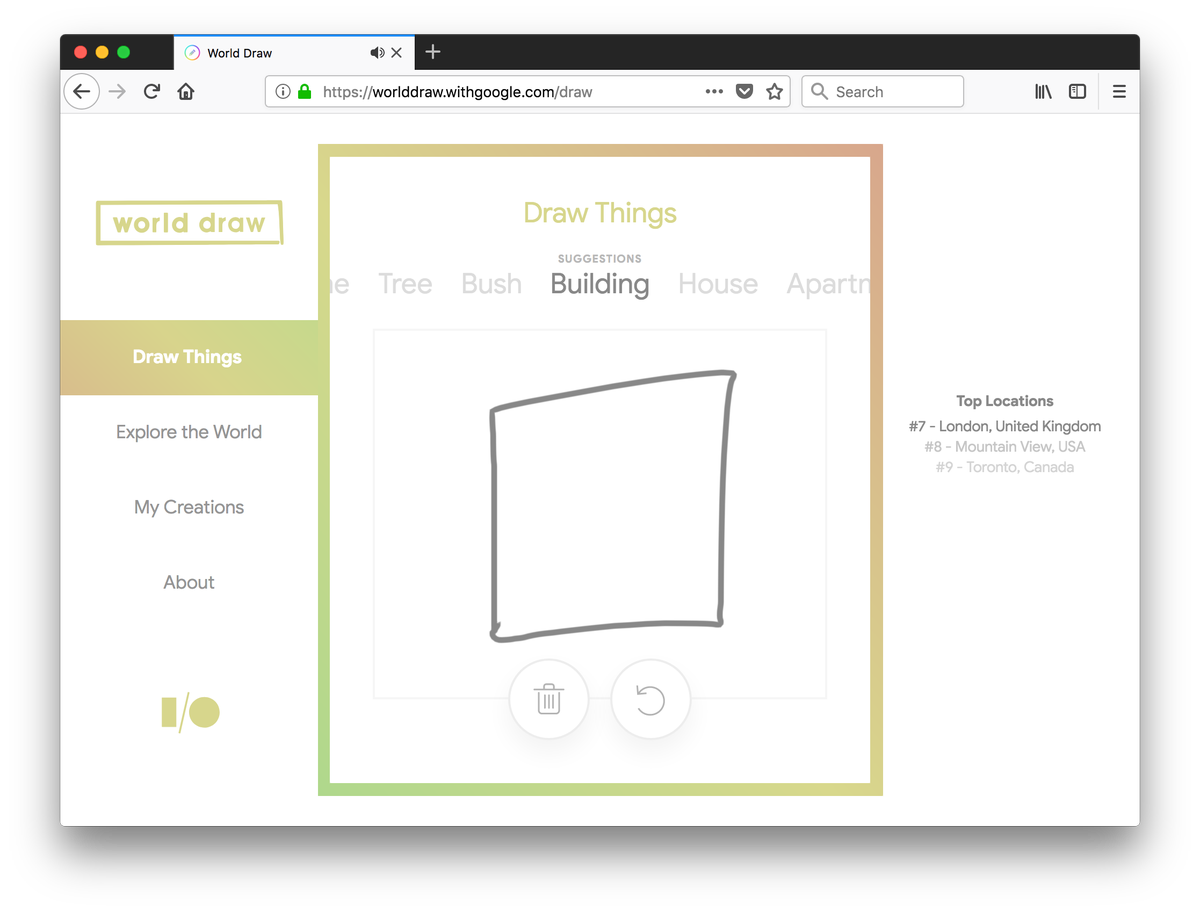Click the browser Search field
Viewport: 1200px width, 912px height.
[x=882, y=92]
